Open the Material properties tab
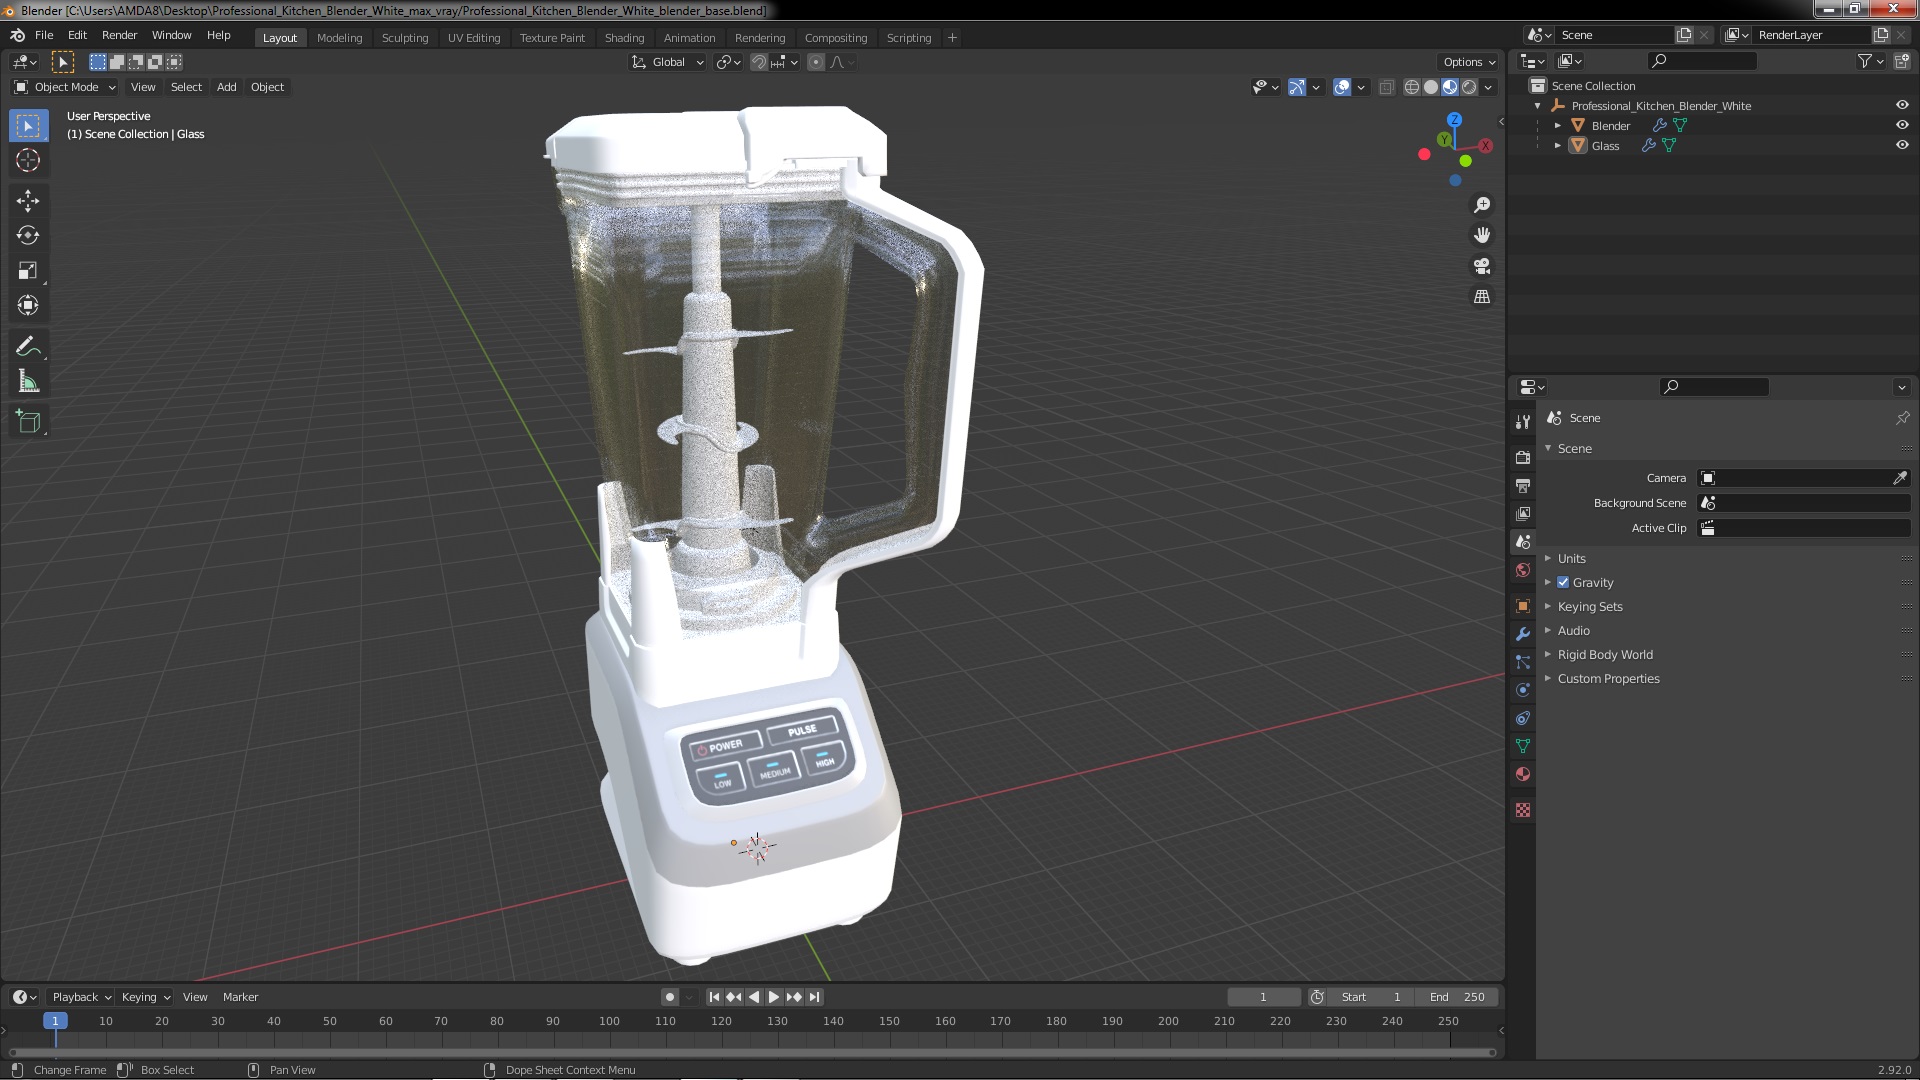Image resolution: width=1920 pixels, height=1080 pixels. pyautogui.click(x=1523, y=774)
